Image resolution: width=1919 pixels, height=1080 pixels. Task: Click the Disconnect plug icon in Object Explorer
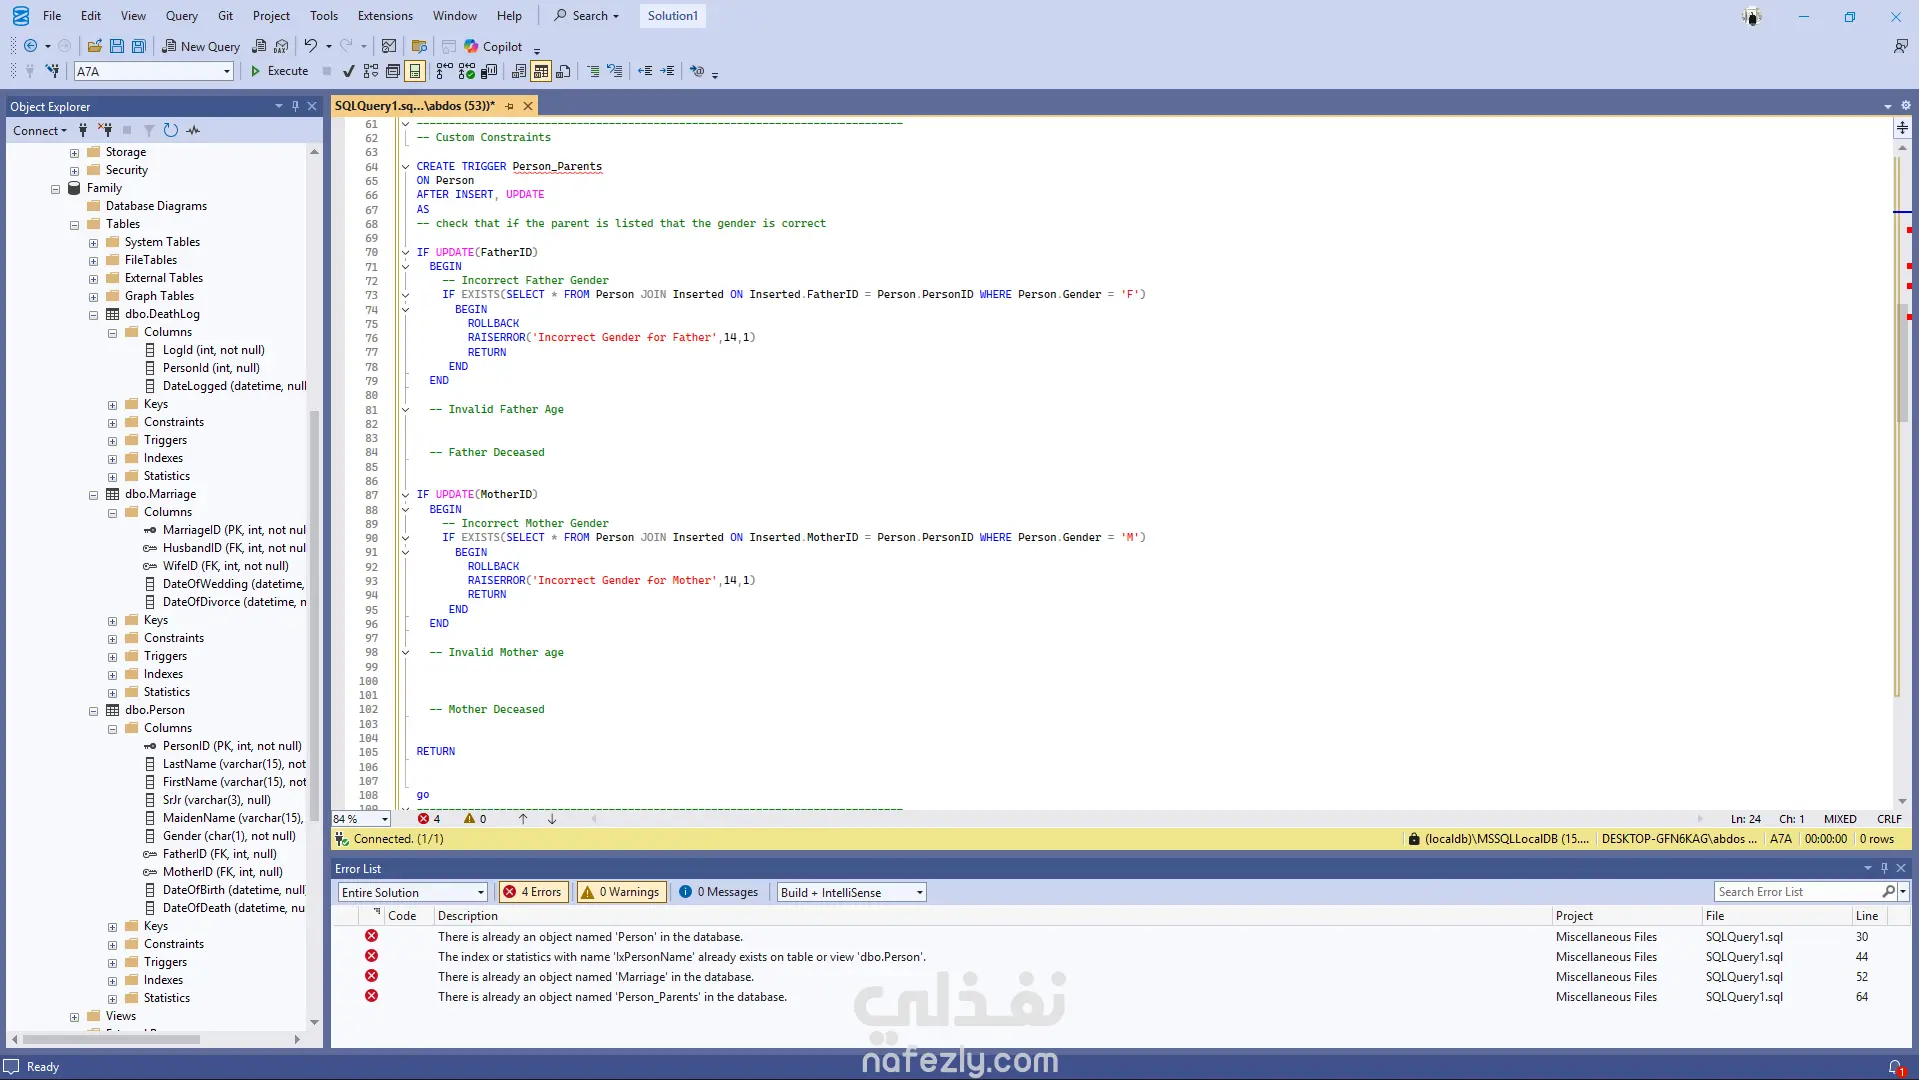click(105, 130)
